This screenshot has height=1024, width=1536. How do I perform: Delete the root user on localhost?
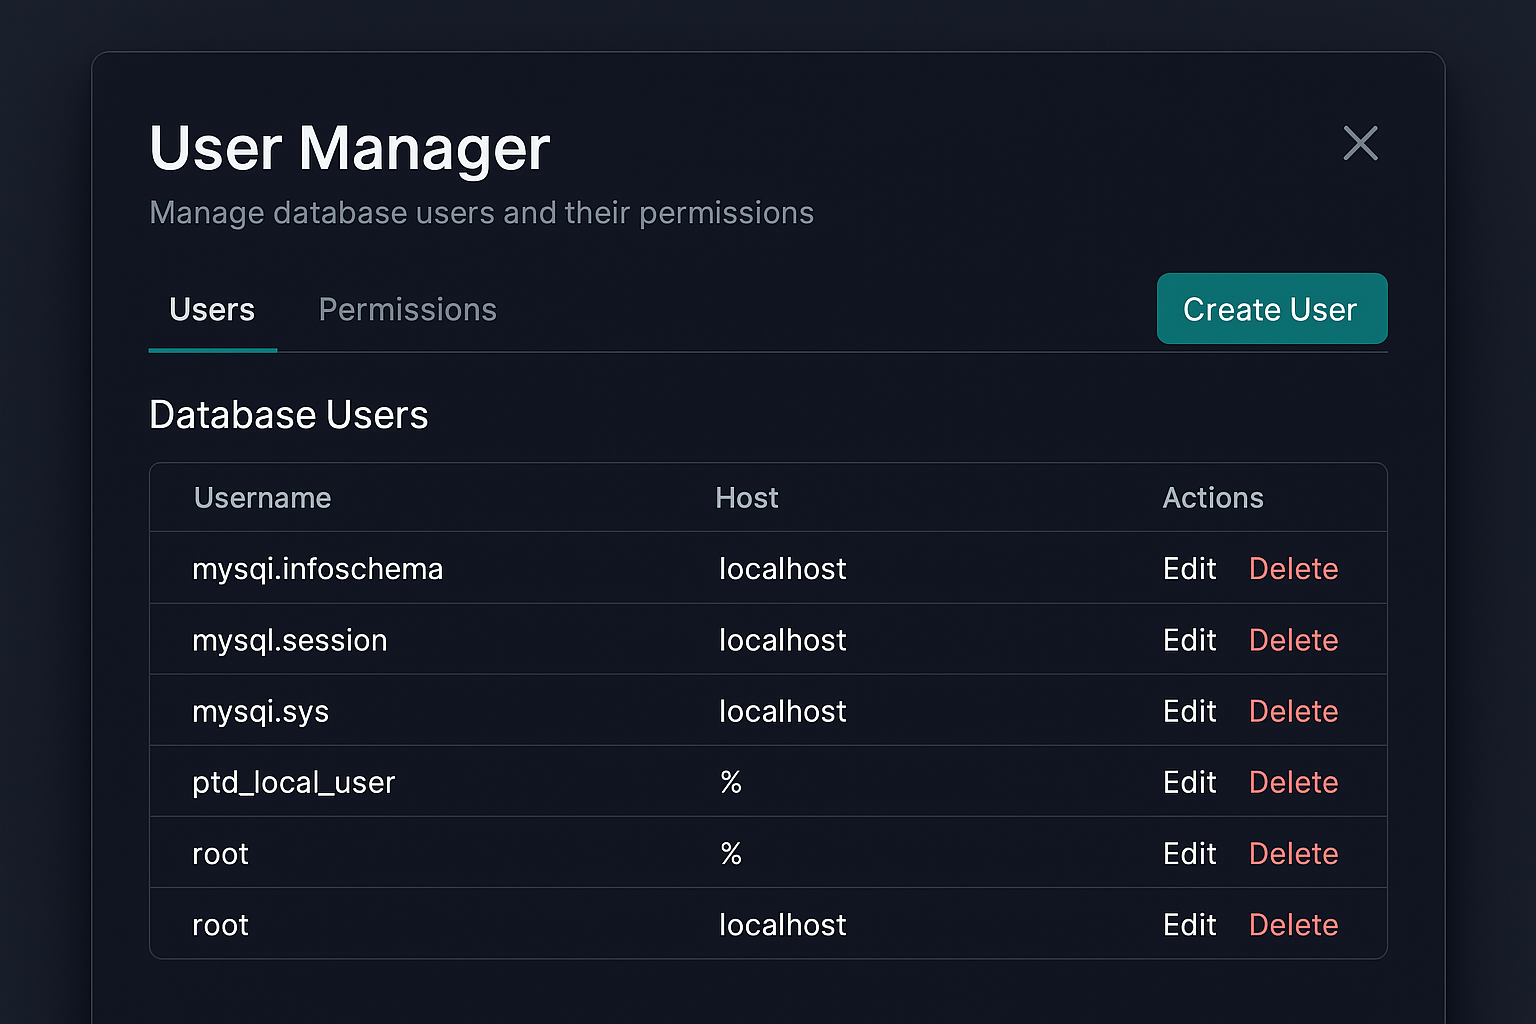coord(1293,924)
